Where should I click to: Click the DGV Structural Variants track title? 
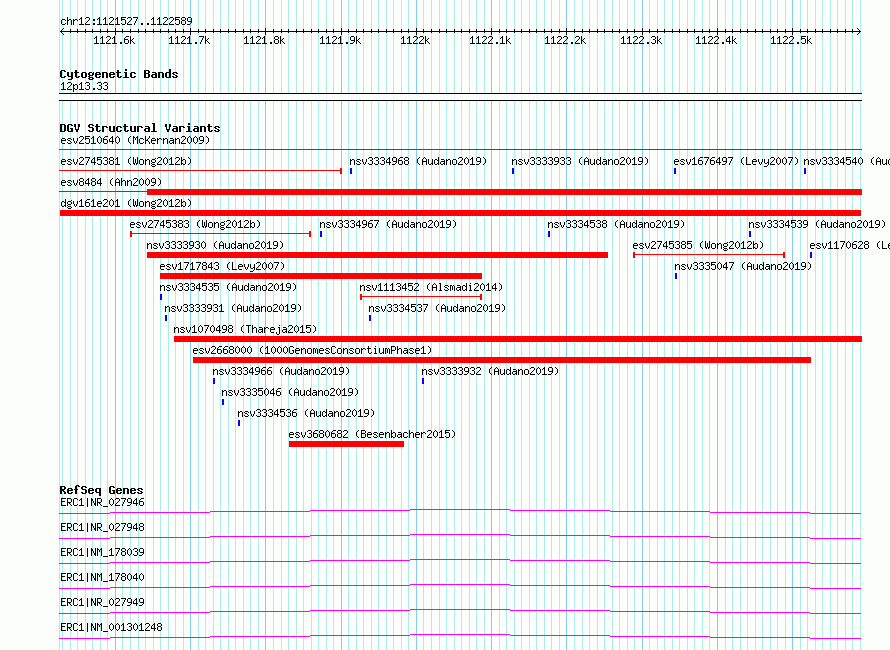[140, 128]
